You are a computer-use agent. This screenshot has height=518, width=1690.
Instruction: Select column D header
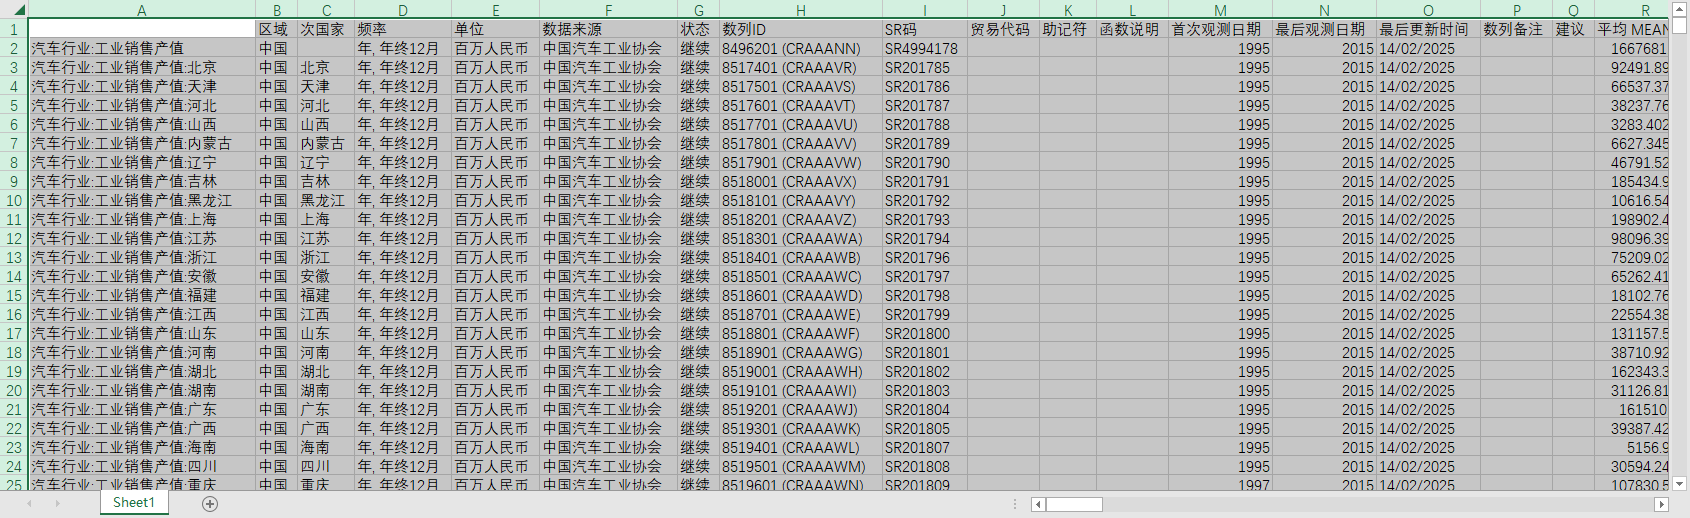click(x=402, y=10)
